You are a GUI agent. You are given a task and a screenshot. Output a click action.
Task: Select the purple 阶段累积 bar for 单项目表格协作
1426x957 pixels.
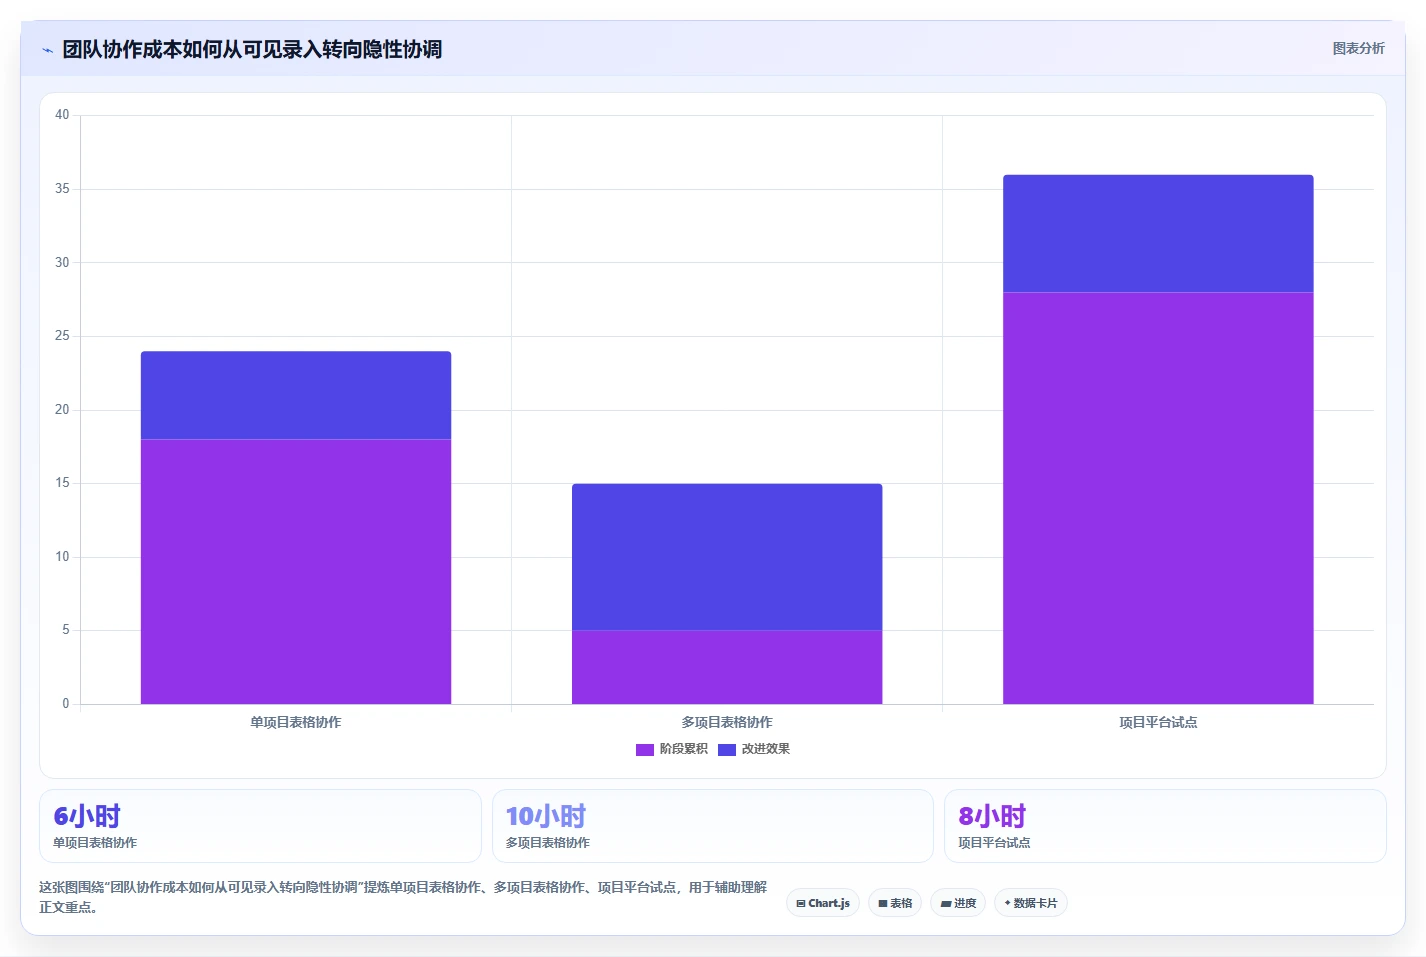click(296, 572)
